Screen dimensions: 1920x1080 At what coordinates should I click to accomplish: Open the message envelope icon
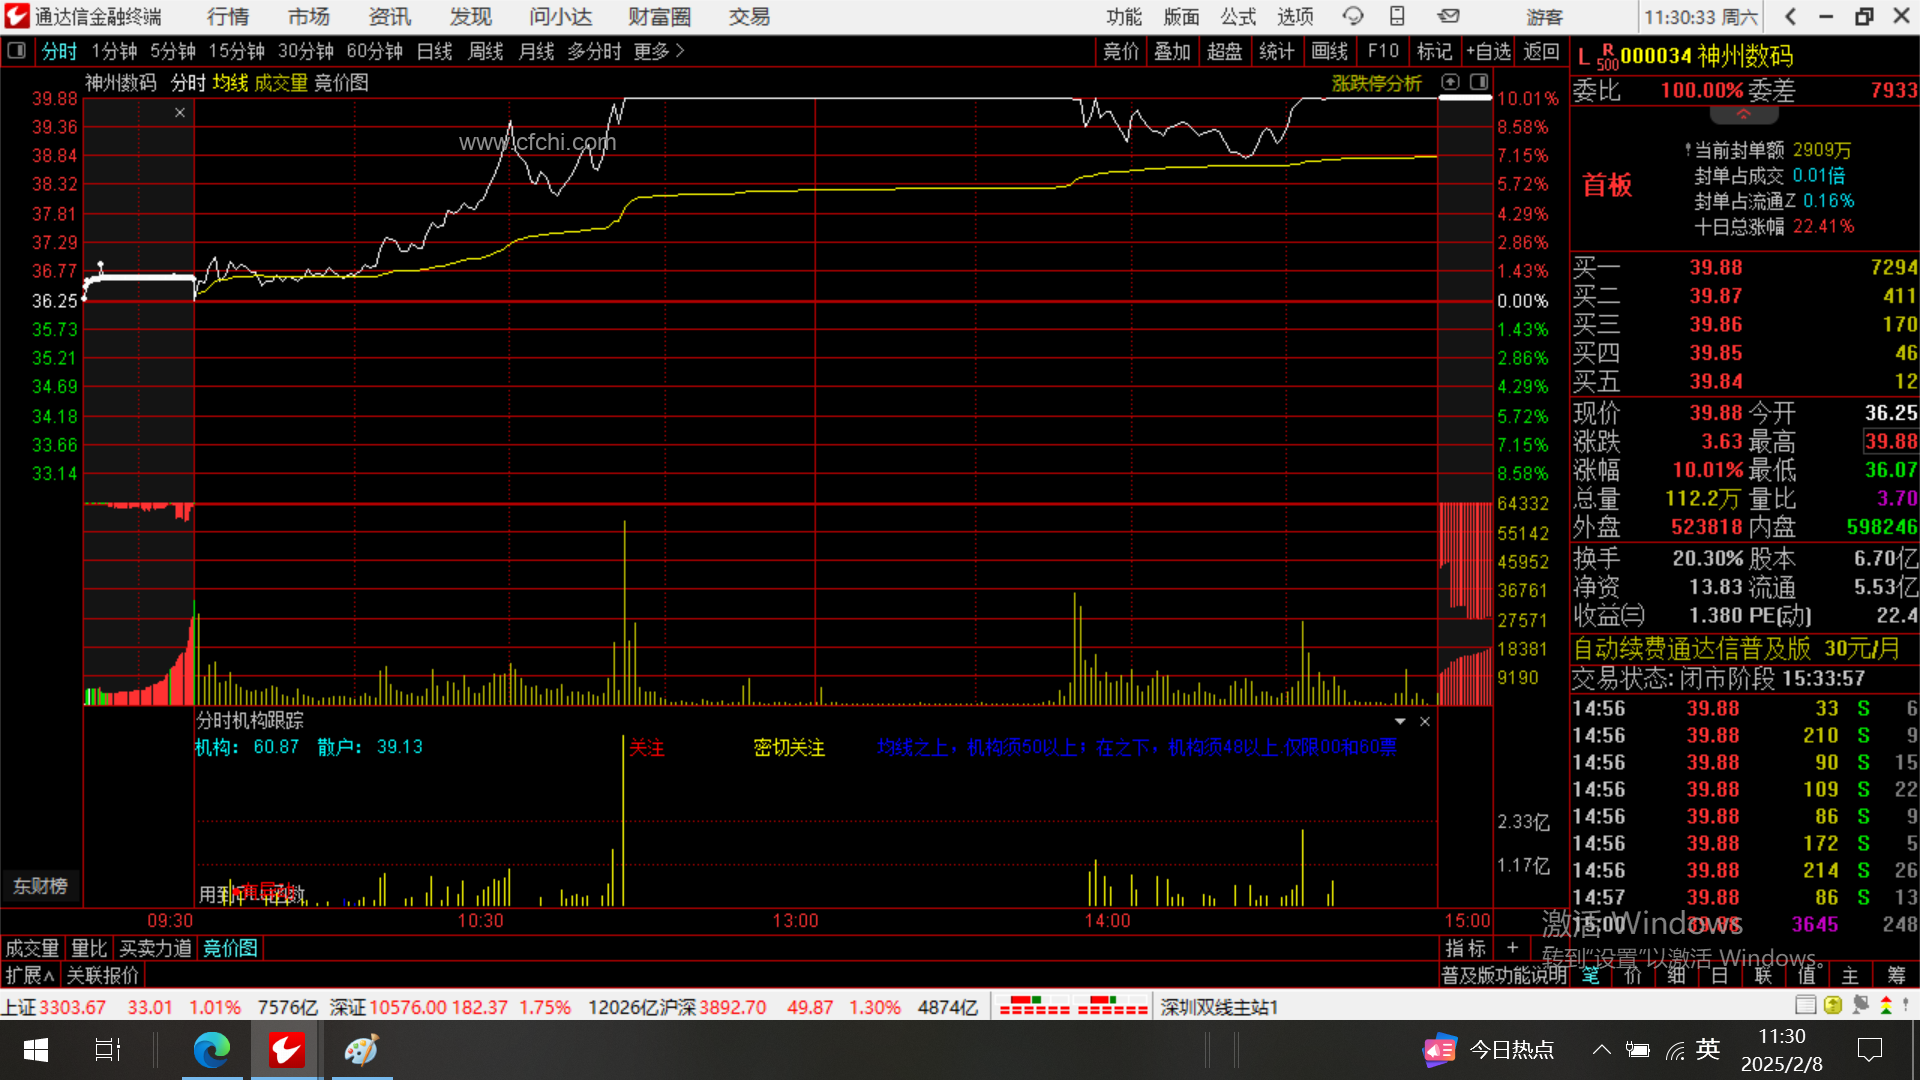1449,16
